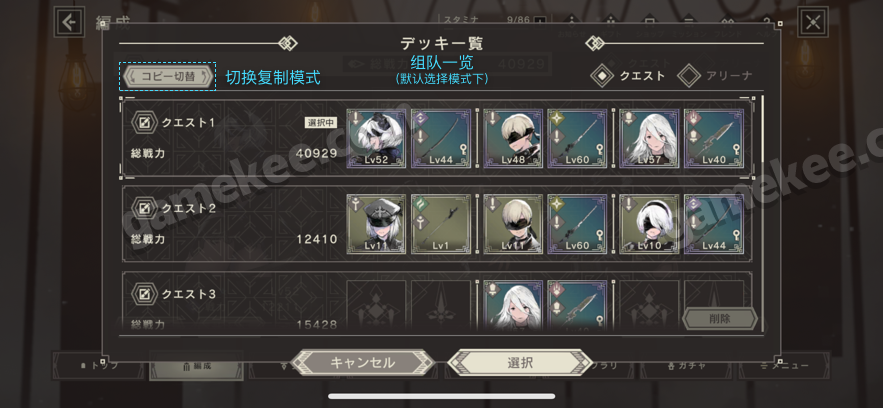Click the キャンセル button
Screen dimensions: 883x408
click(x=363, y=363)
